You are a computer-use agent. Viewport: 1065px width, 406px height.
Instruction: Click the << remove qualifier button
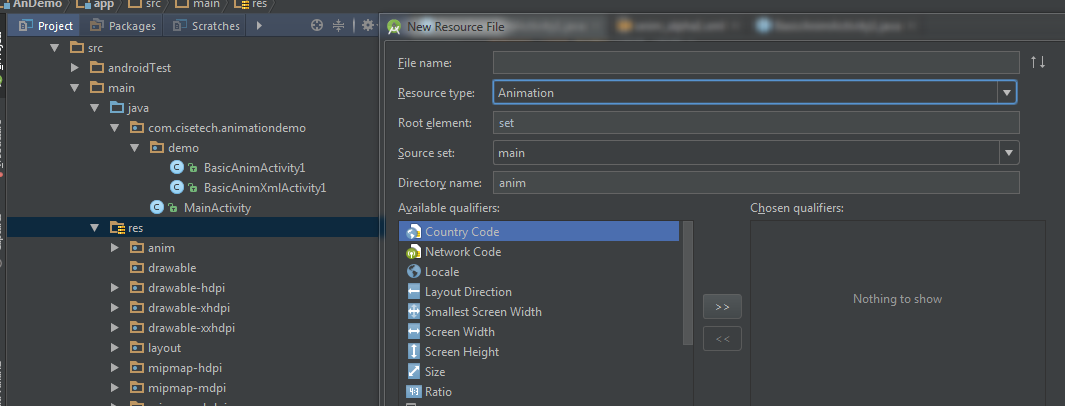coord(722,339)
